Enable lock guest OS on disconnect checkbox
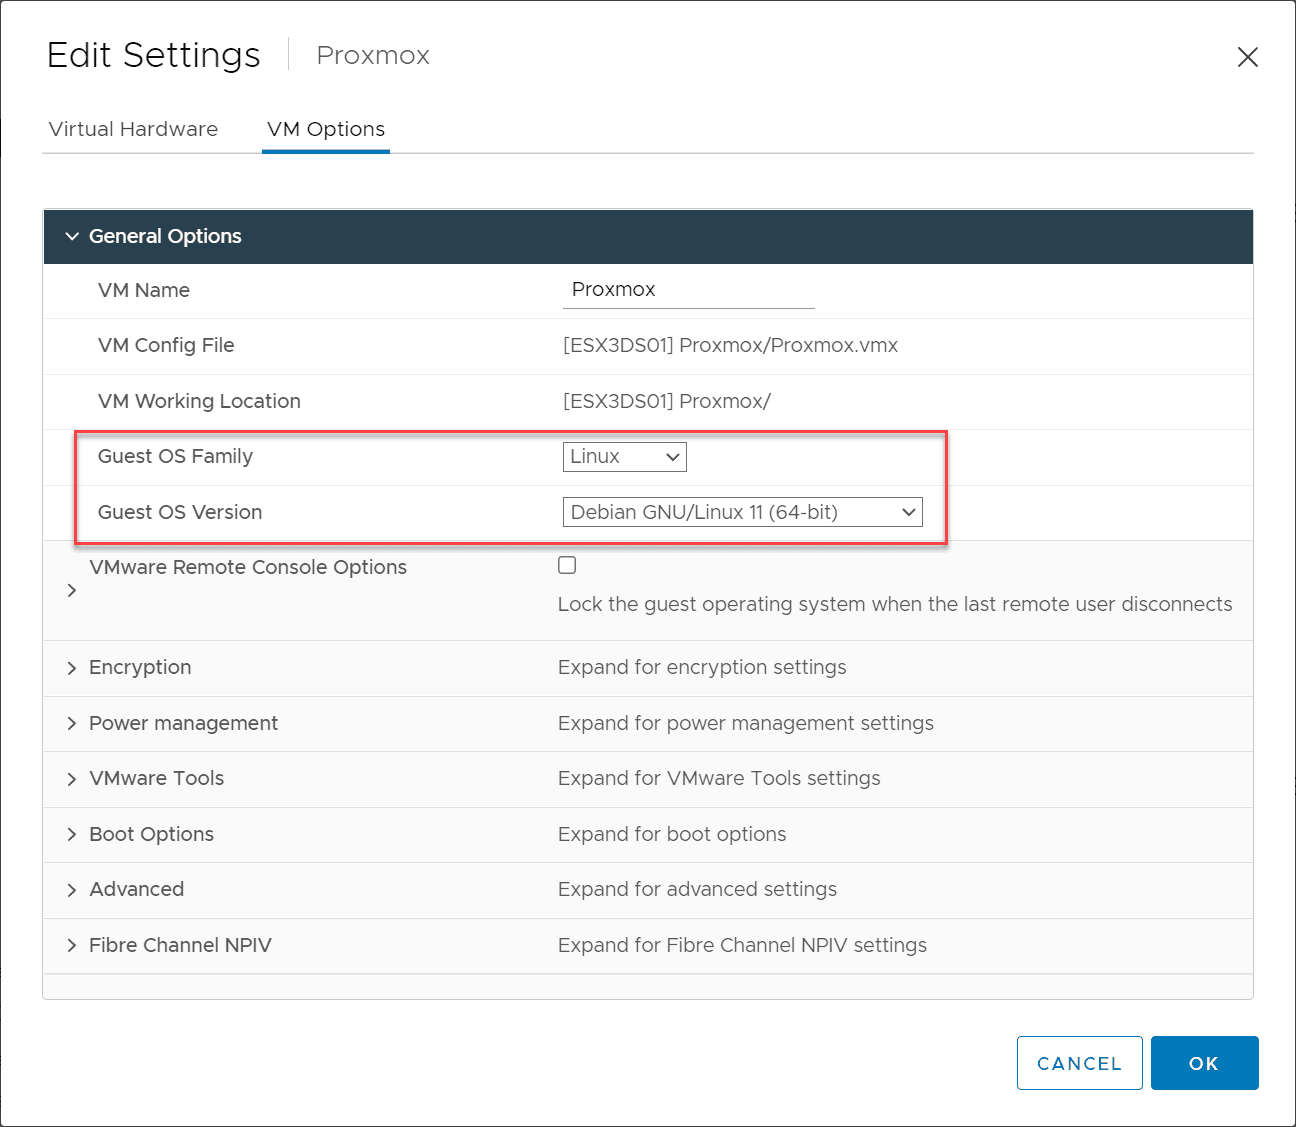This screenshot has height=1127, width=1296. (567, 565)
